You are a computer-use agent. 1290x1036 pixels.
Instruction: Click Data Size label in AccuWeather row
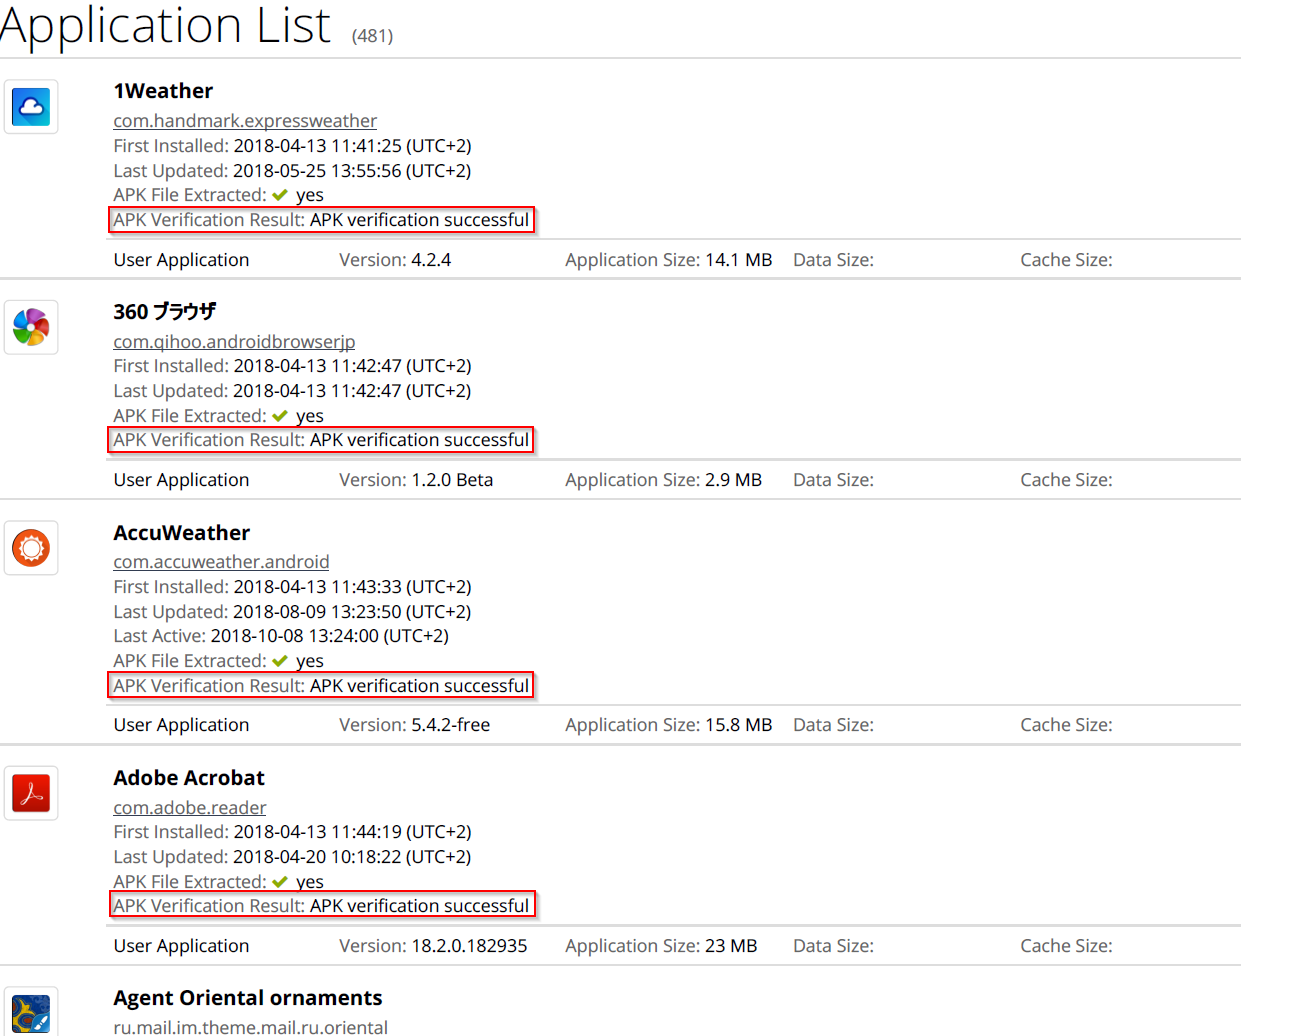tap(833, 725)
